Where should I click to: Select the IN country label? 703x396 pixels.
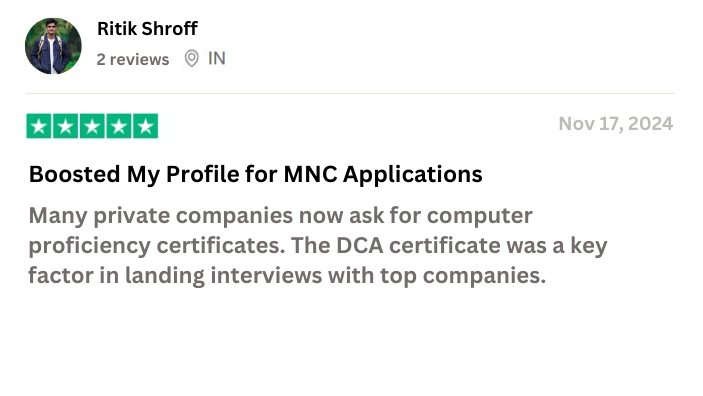(217, 59)
